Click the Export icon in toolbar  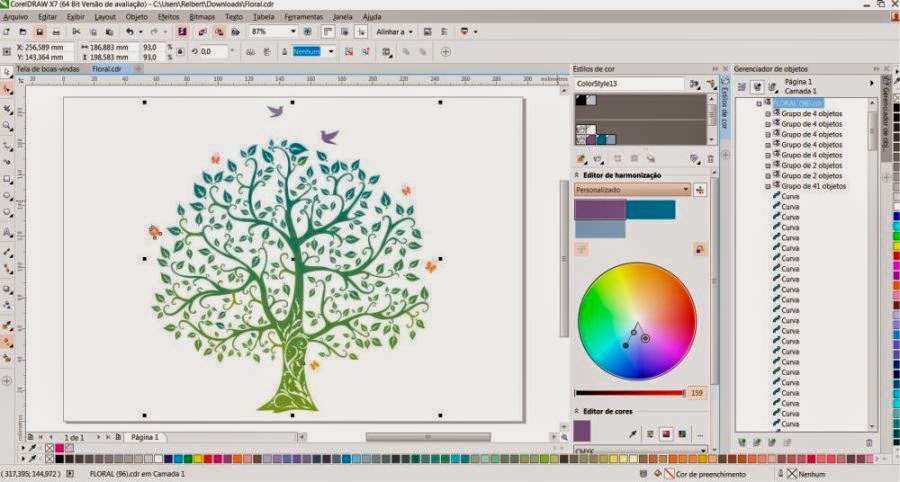(x=219, y=32)
